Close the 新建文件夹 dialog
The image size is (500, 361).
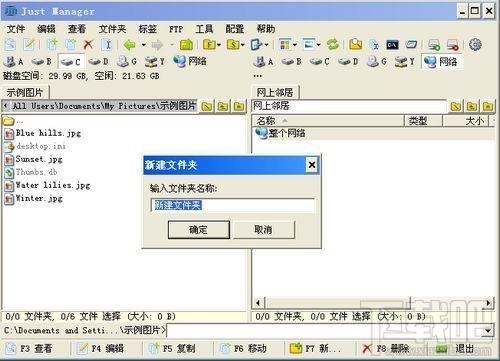tap(312, 165)
